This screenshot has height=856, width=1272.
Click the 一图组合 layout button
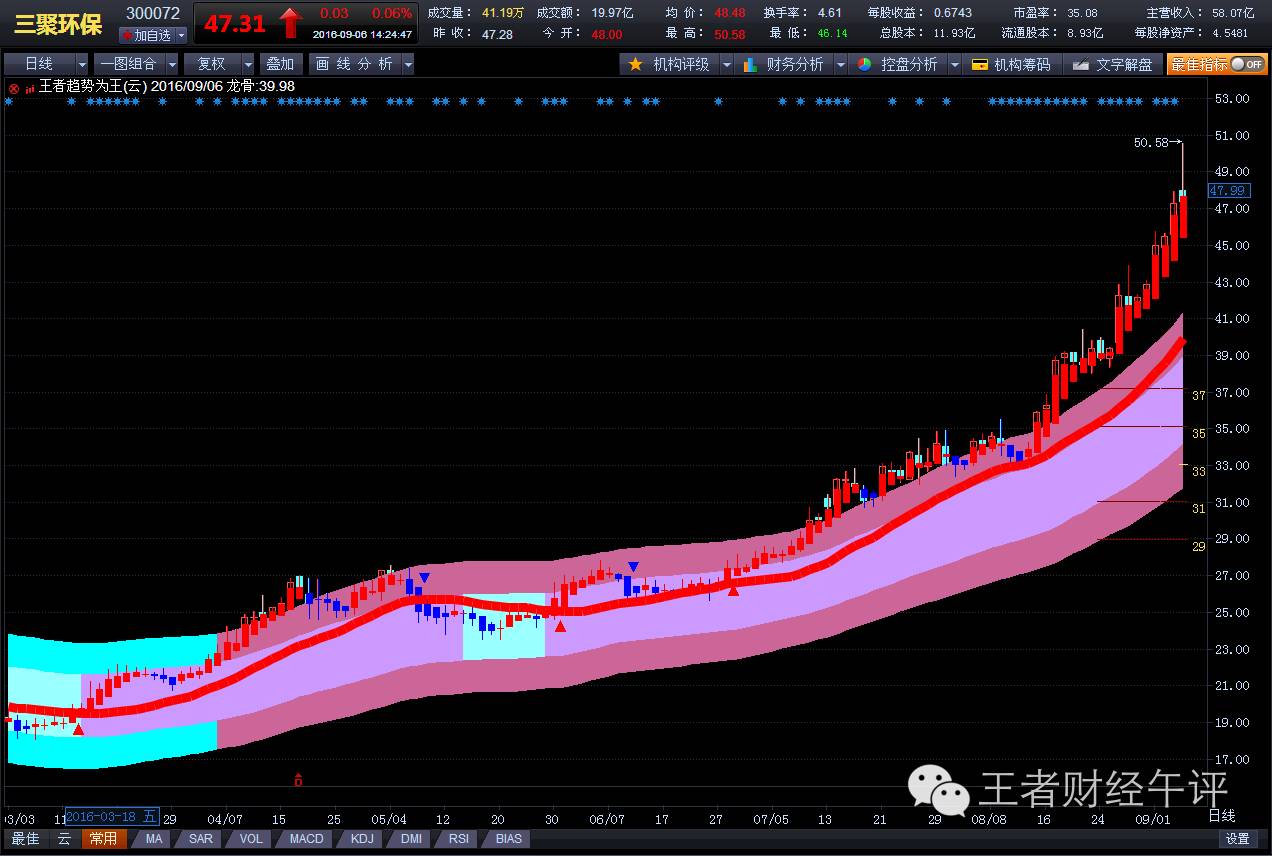point(128,64)
